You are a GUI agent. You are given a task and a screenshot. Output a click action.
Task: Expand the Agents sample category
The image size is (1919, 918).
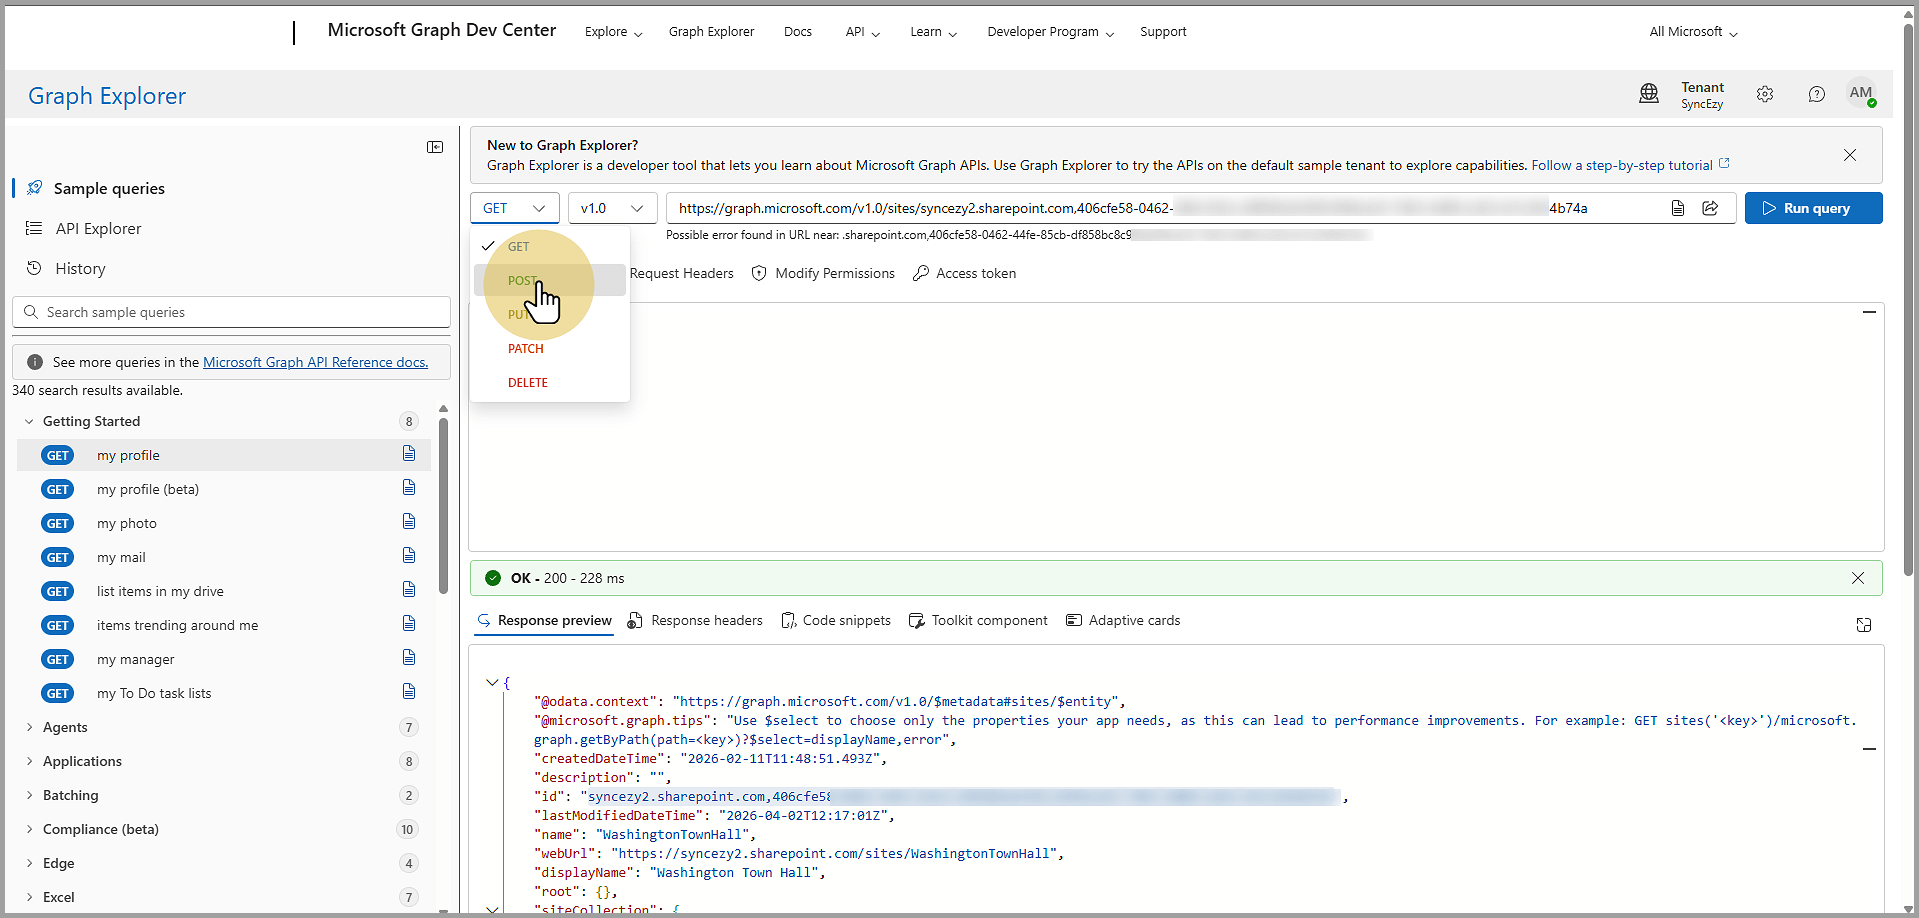[x=65, y=727]
